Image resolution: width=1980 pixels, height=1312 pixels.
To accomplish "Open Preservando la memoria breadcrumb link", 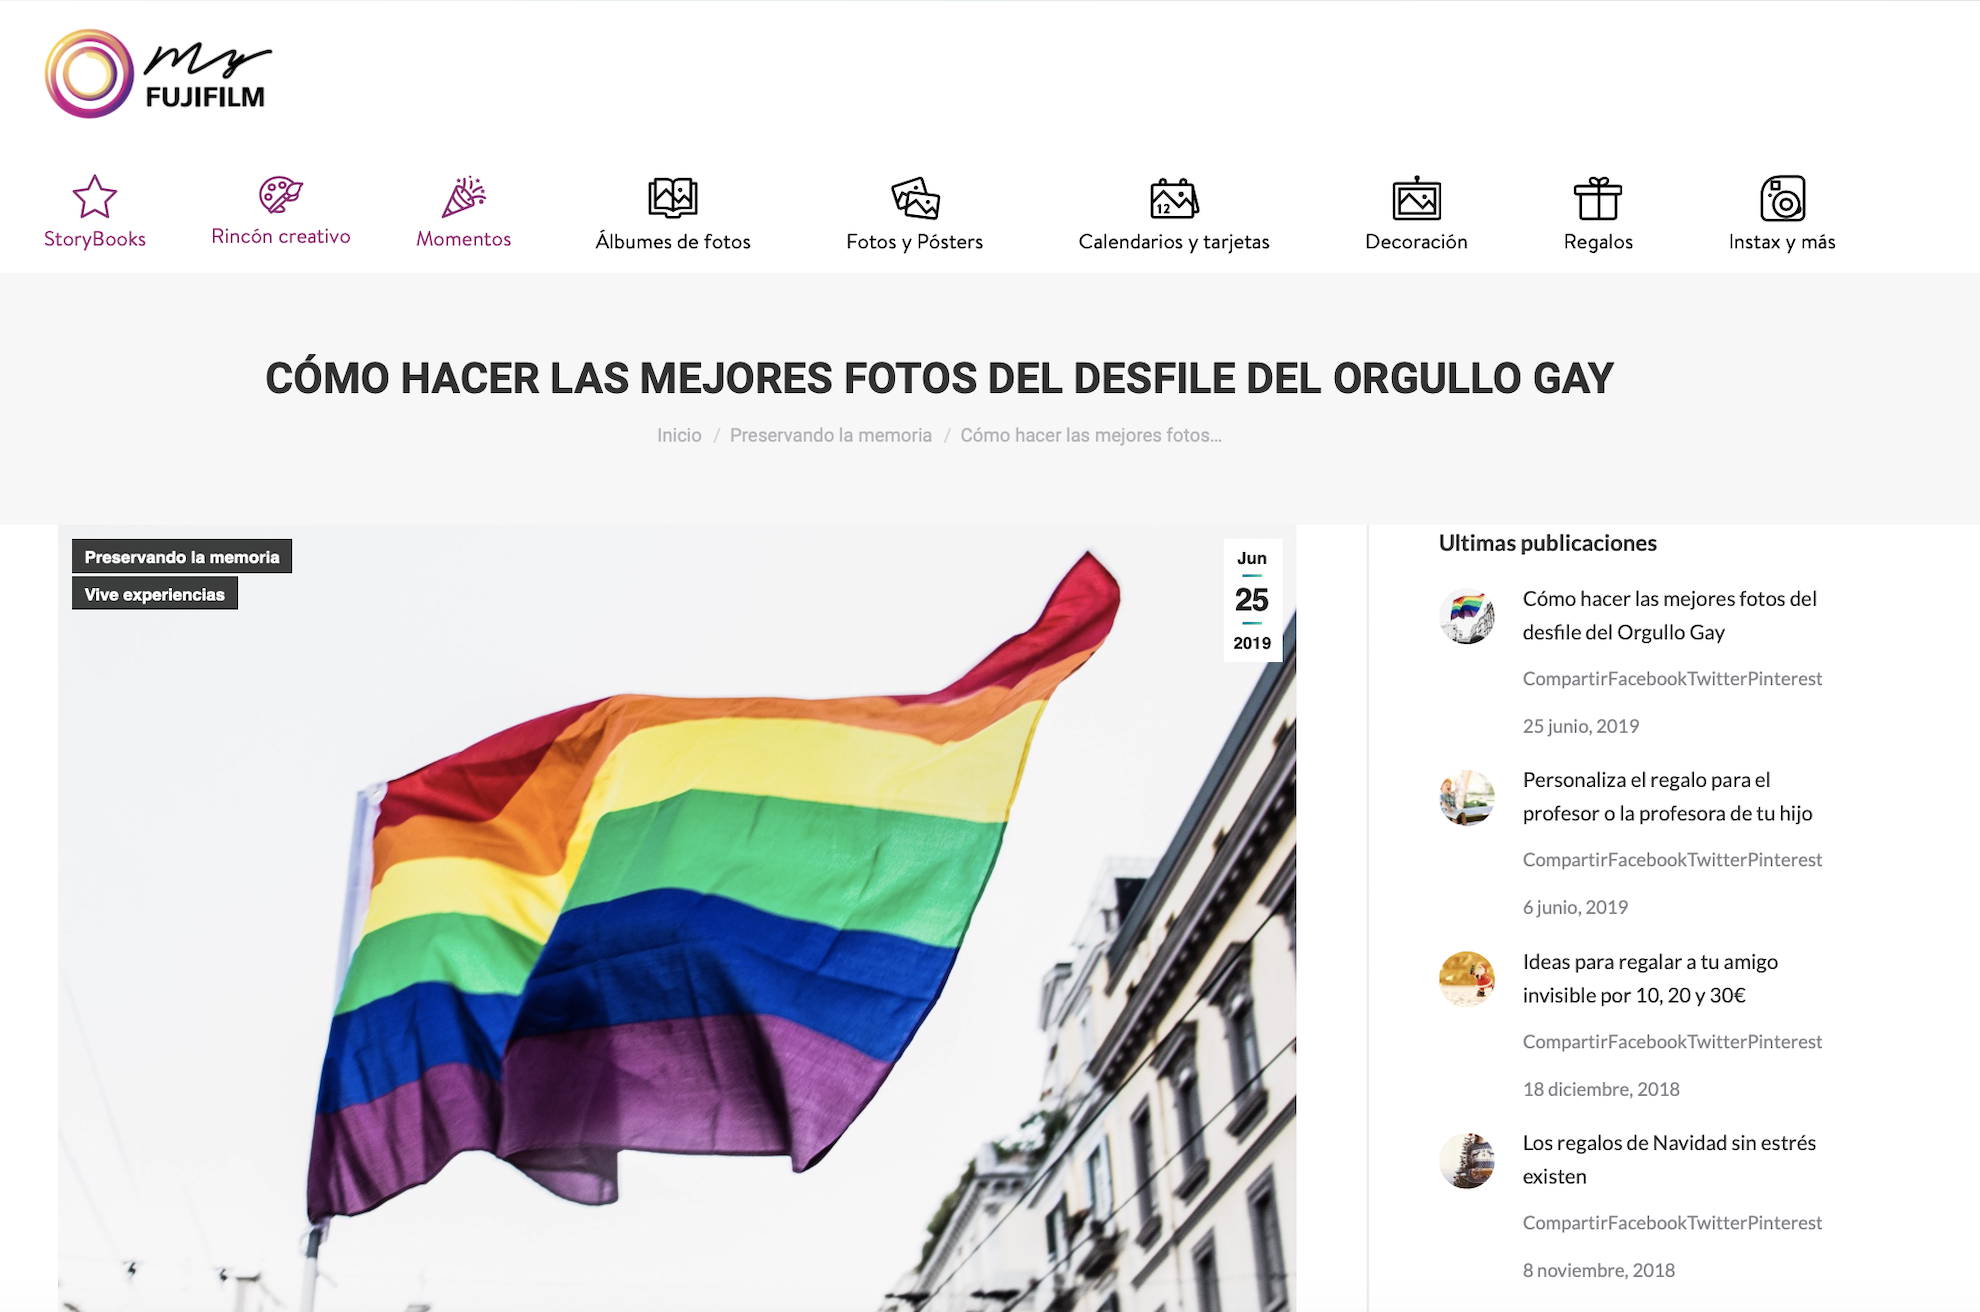I will click(830, 436).
